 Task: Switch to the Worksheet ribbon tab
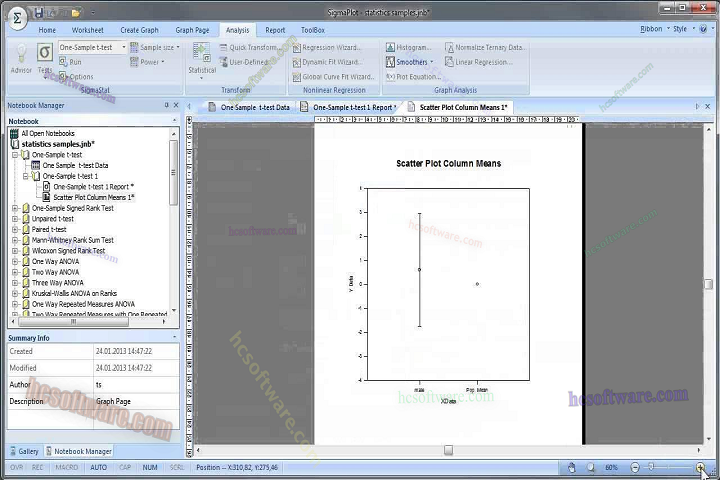click(x=87, y=30)
